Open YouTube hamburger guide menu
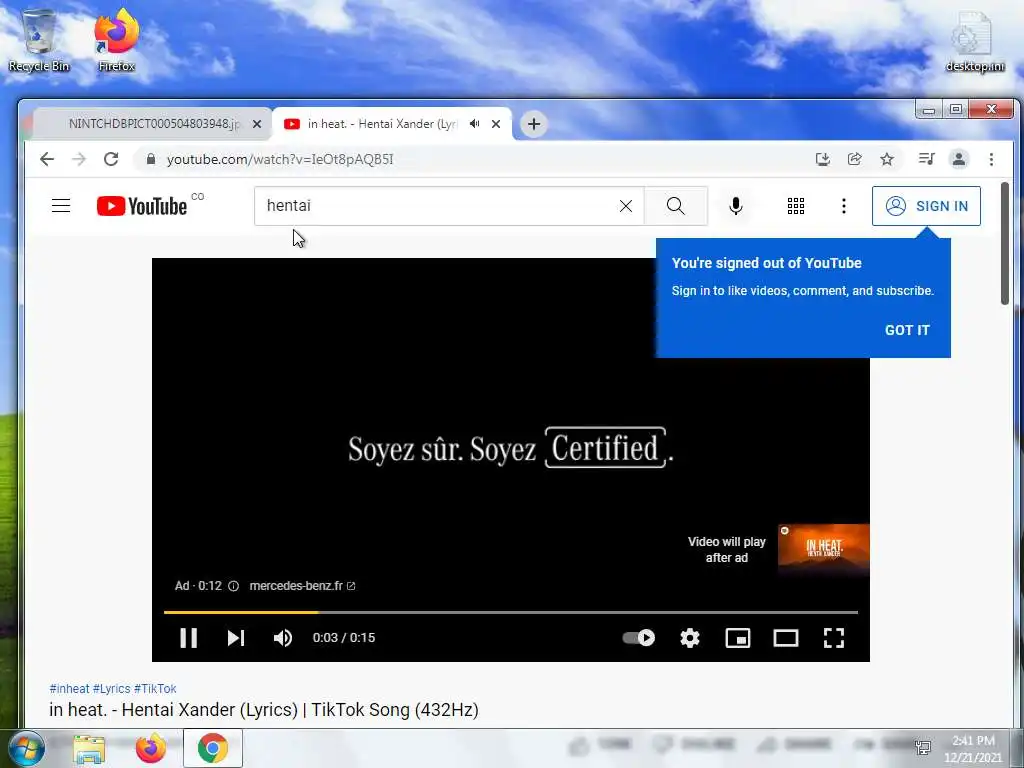This screenshot has width=1024, height=768. [61, 206]
